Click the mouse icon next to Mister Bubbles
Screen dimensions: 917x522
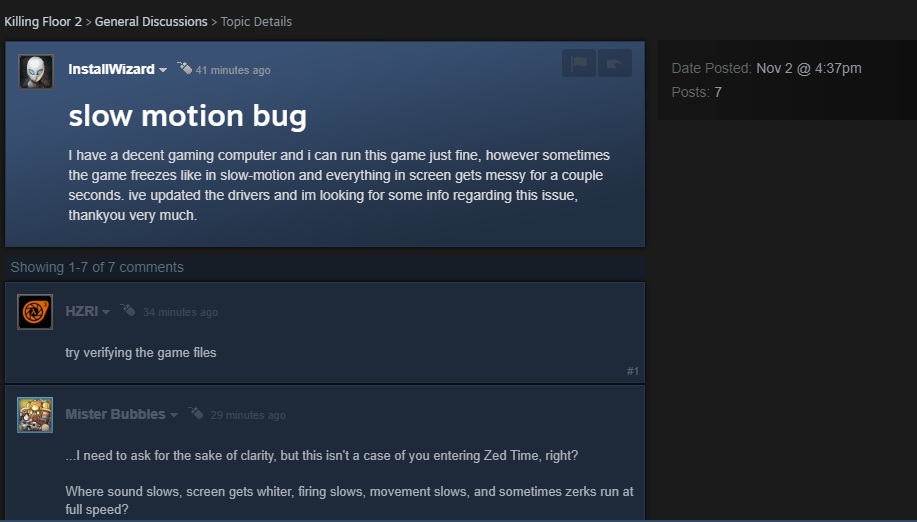(x=196, y=413)
